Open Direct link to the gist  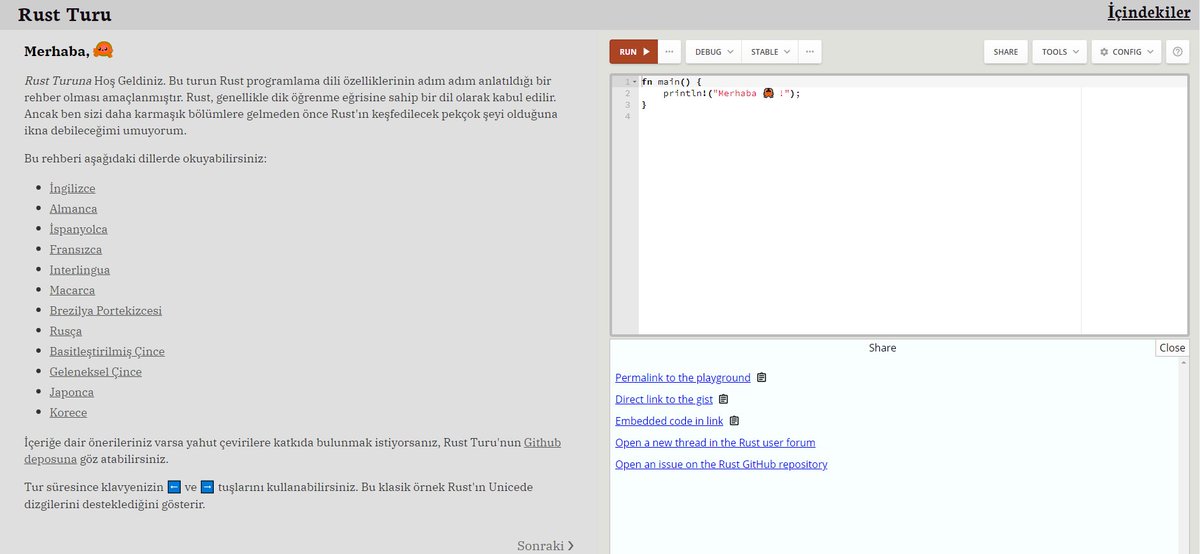664,399
